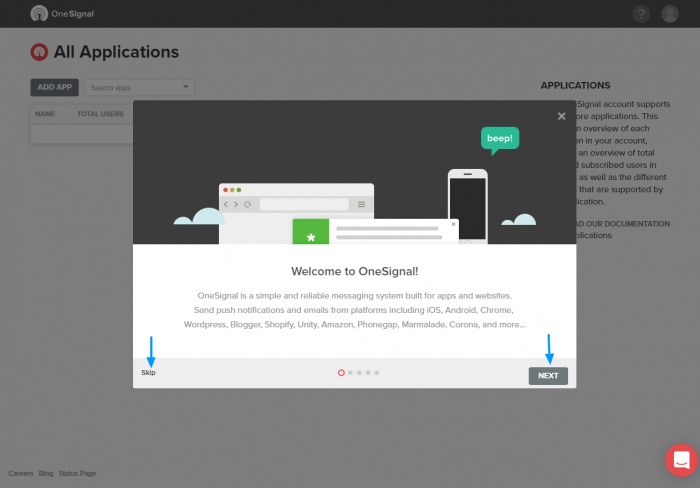Click the phone illustration in banner
This screenshot has height=488, width=700.
coord(467,205)
